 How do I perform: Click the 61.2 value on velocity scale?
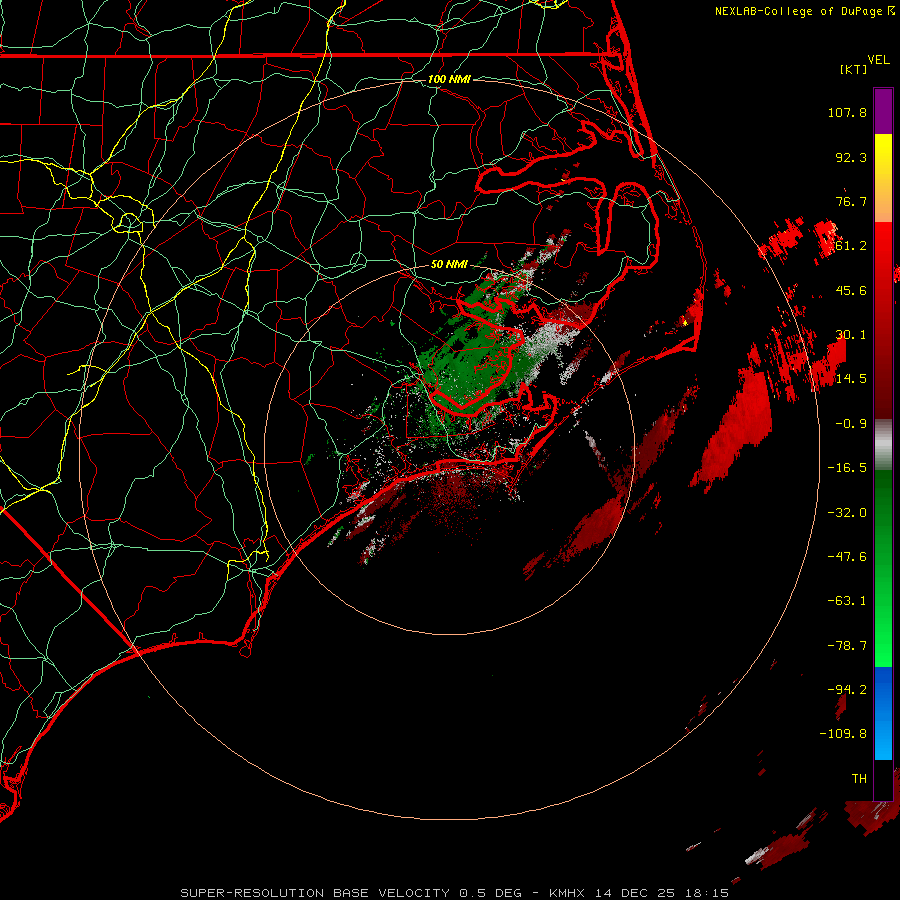click(x=851, y=246)
